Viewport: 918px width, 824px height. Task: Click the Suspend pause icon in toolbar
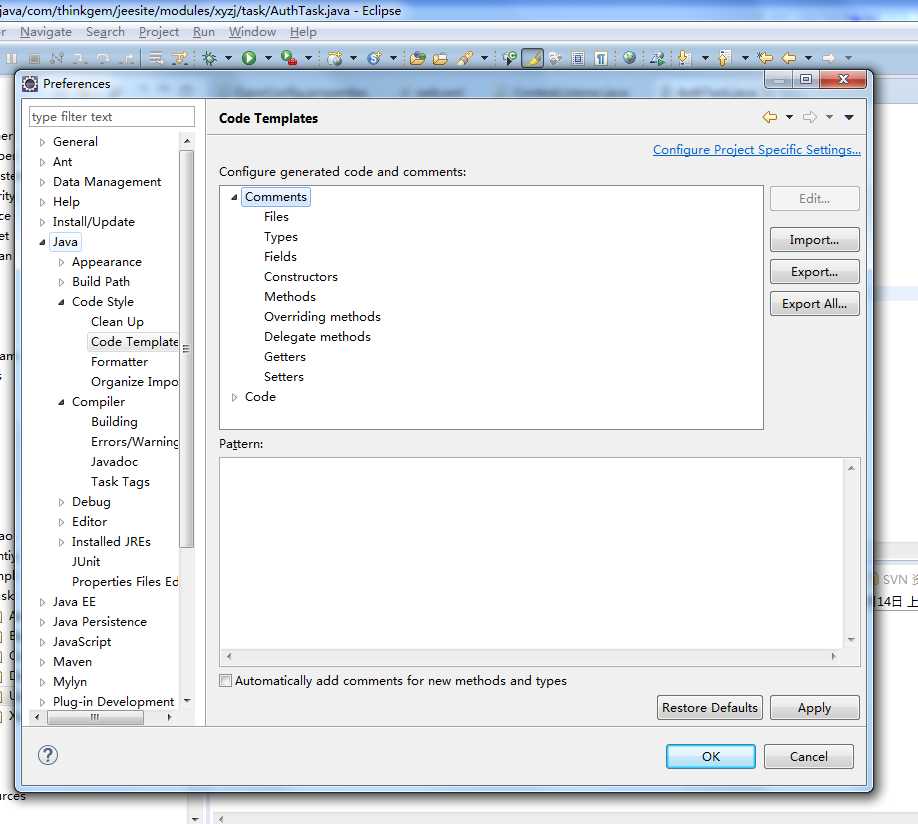[x=12, y=57]
